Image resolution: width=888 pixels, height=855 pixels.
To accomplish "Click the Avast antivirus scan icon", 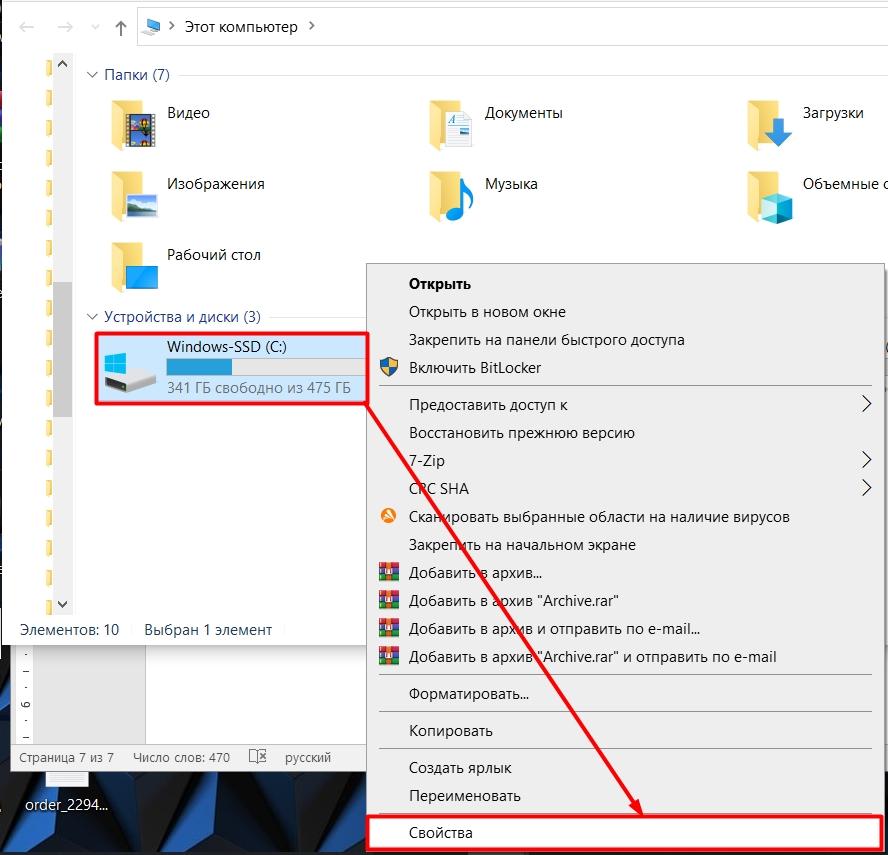I will pos(388,515).
